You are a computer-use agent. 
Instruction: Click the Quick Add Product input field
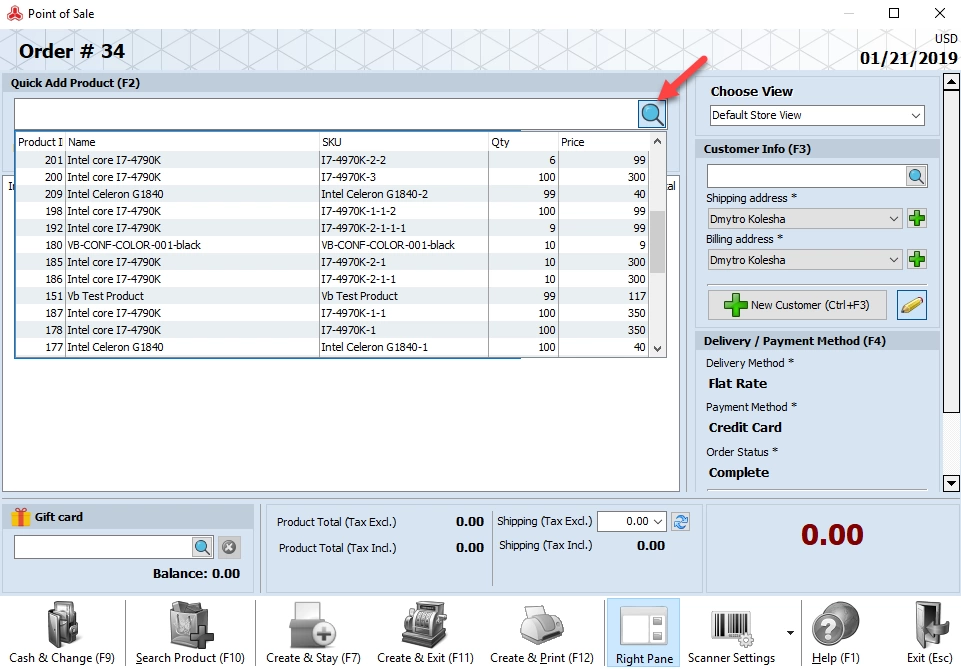tap(326, 114)
